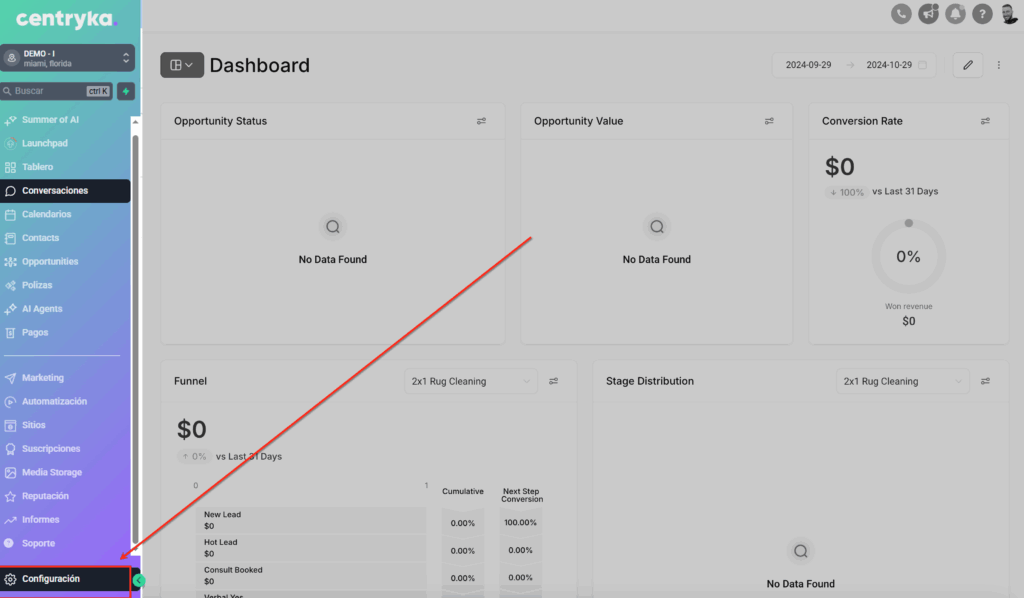Open the Funnel 2x1 Rug Cleaning dropdown
1024x598 pixels.
(471, 381)
